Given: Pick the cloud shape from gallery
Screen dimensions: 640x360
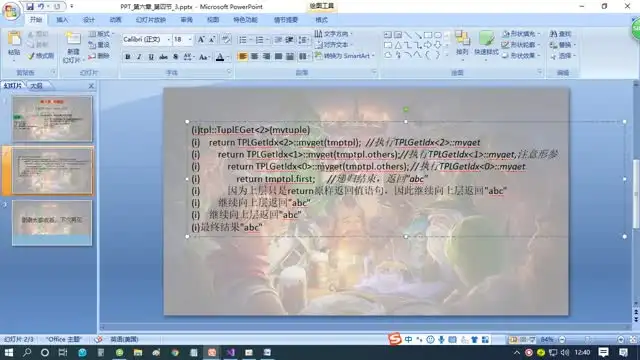Looking at the screenshot, I should [x=388, y=55].
